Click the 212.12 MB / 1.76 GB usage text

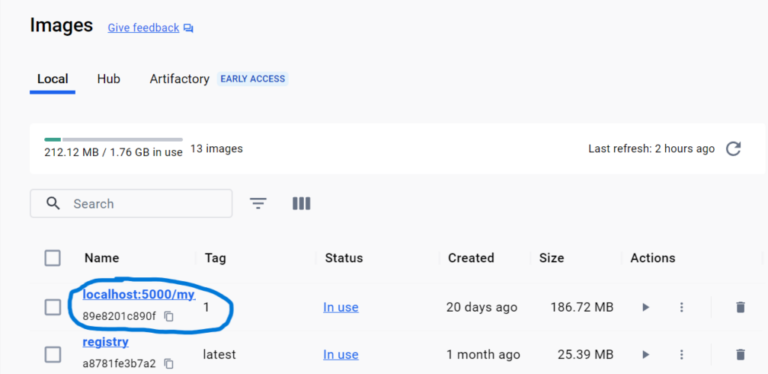114,152
